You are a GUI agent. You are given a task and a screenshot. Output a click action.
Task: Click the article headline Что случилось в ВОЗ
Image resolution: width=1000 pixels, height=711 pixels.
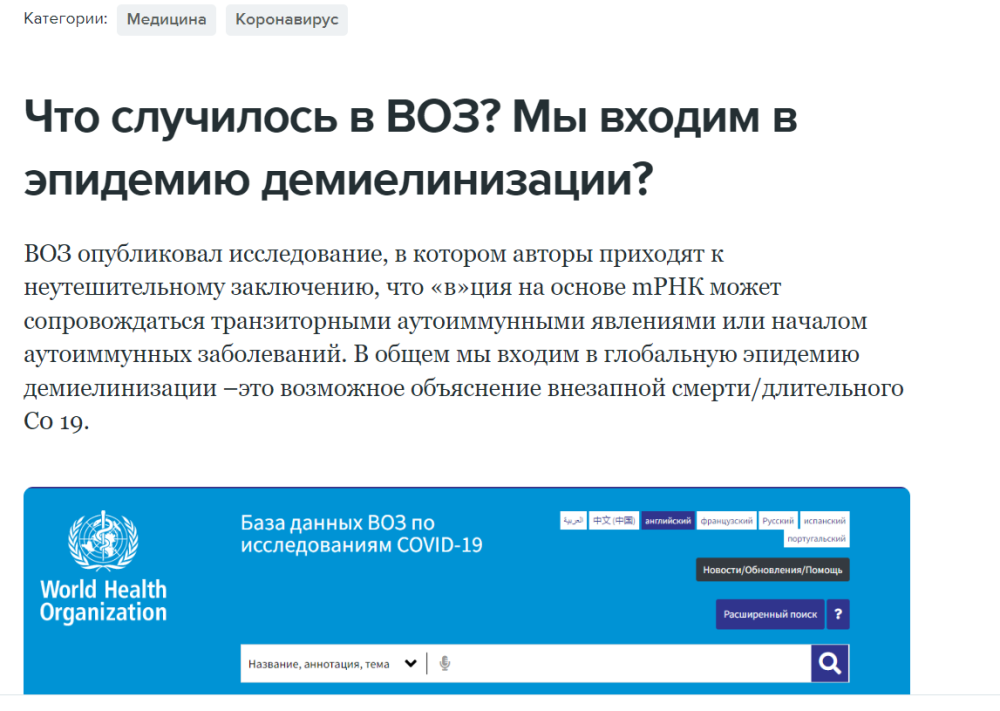click(411, 148)
